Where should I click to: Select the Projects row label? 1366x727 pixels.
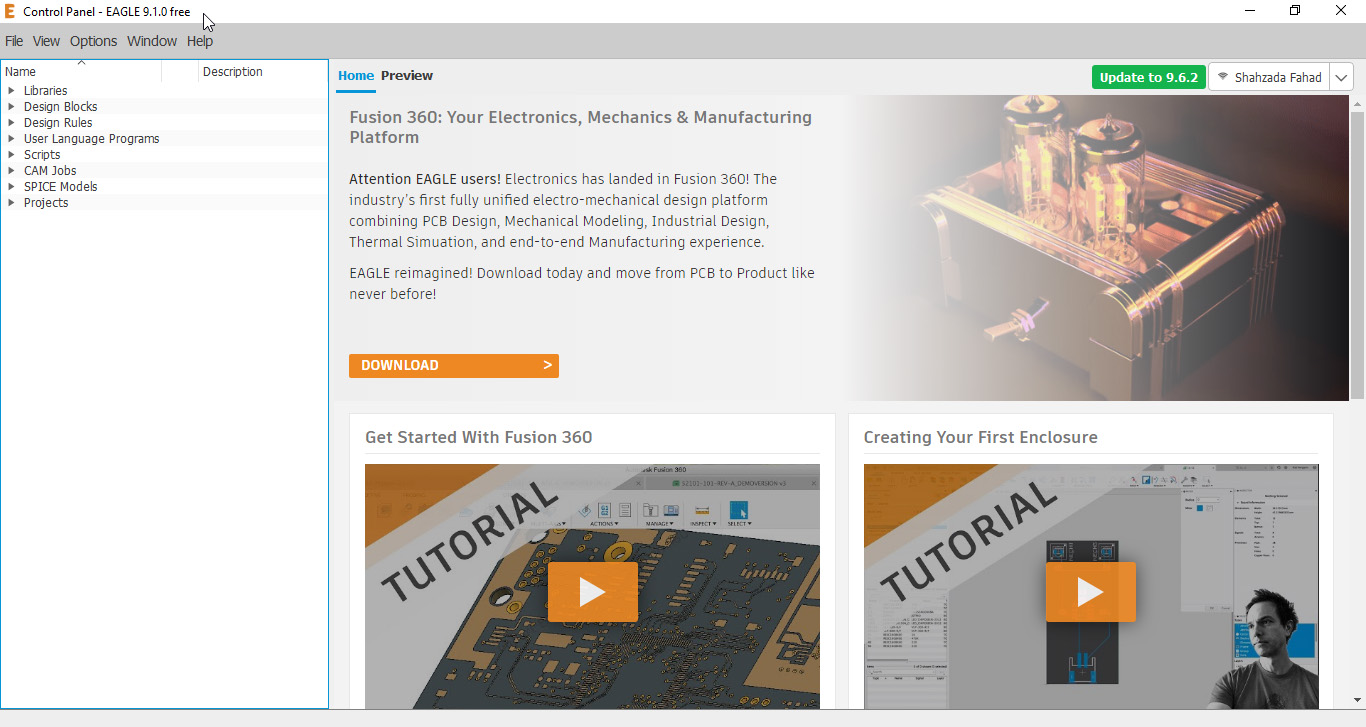(46, 203)
